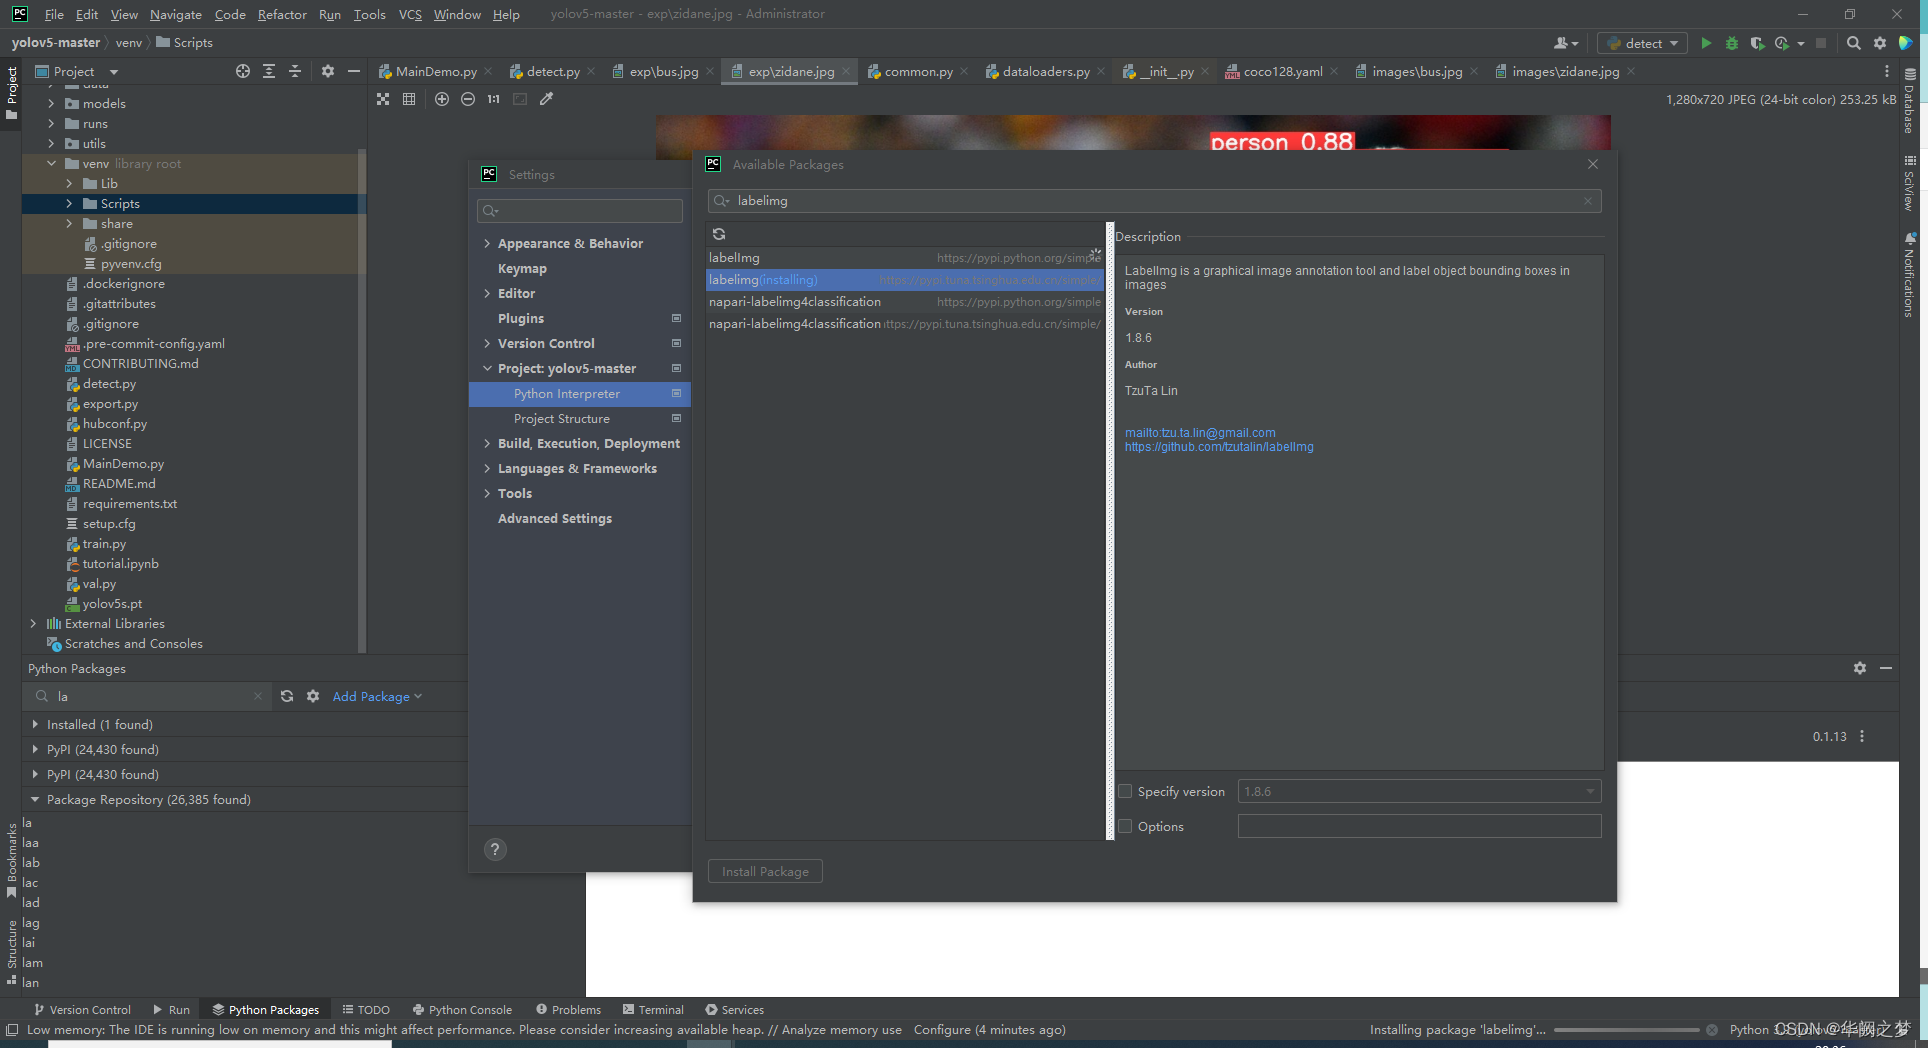Screen dimensions: 1928x1048
Task: Open tabs overflow menu with three dots
Action: (1887, 71)
